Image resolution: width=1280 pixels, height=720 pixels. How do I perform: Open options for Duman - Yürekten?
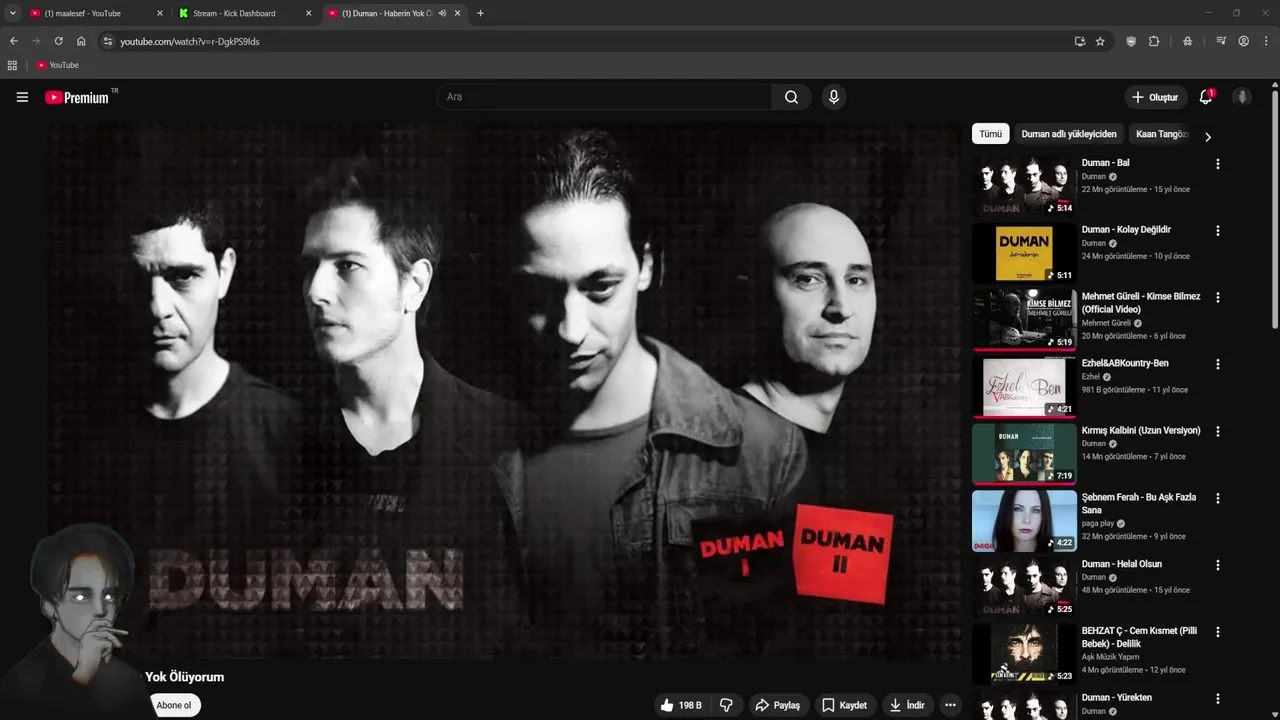[1217, 699]
